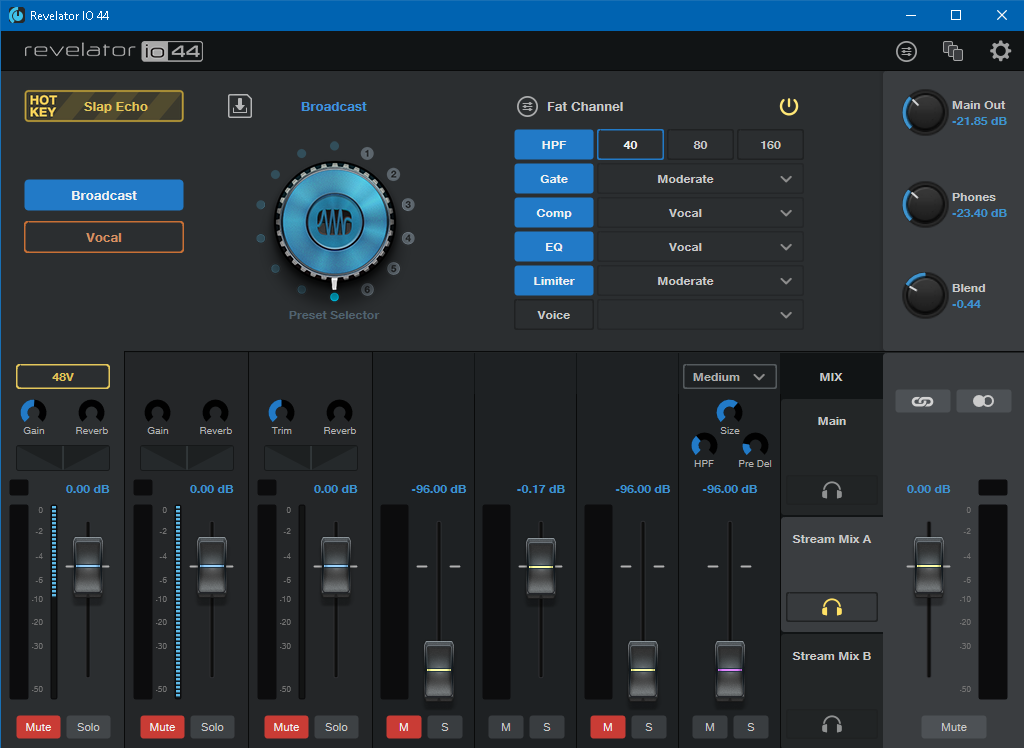Toggle the Fat Channel power icon
The height and width of the screenshot is (748, 1024).
click(788, 106)
